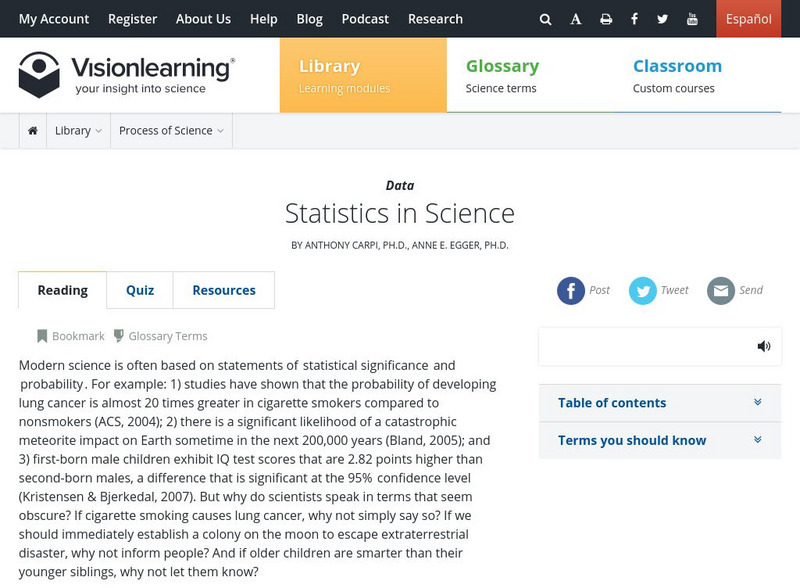The image size is (800, 588).
Task: Bookmark this module
Action: coord(71,336)
